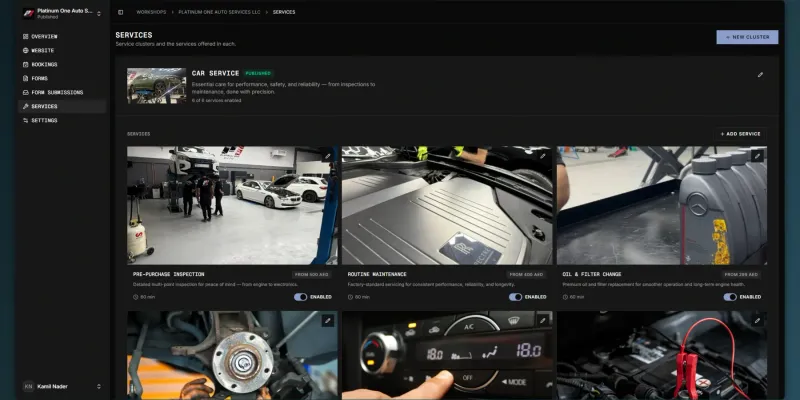Open Settings in the sidebar

click(x=62, y=120)
